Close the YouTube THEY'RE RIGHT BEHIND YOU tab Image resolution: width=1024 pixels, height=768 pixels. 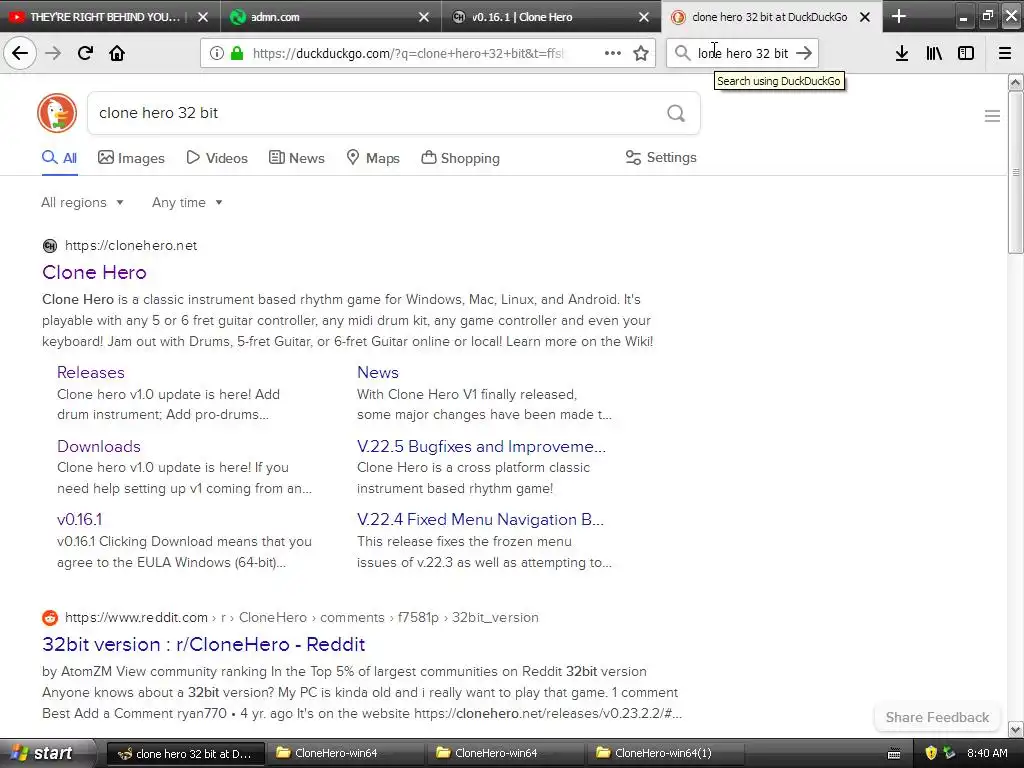(x=203, y=17)
